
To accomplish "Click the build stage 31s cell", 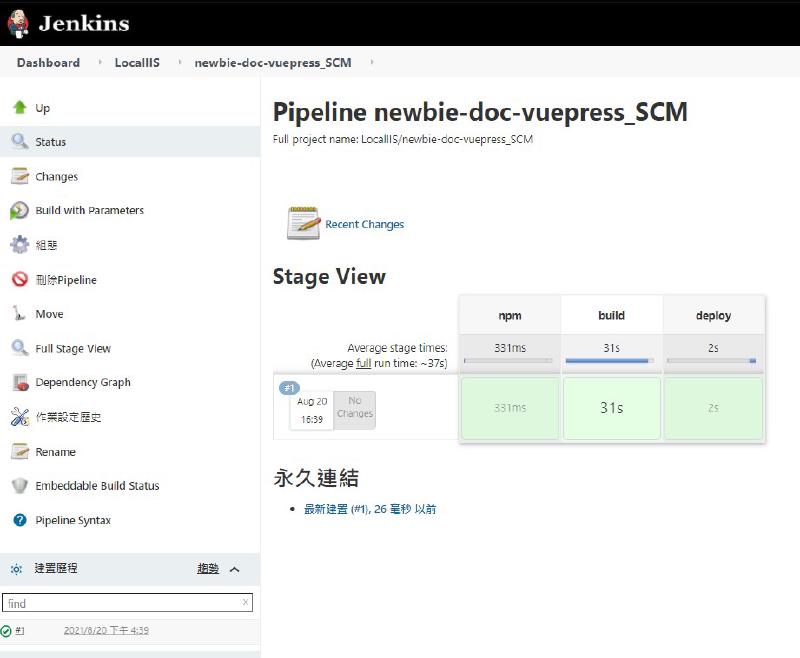I will 611,408.
